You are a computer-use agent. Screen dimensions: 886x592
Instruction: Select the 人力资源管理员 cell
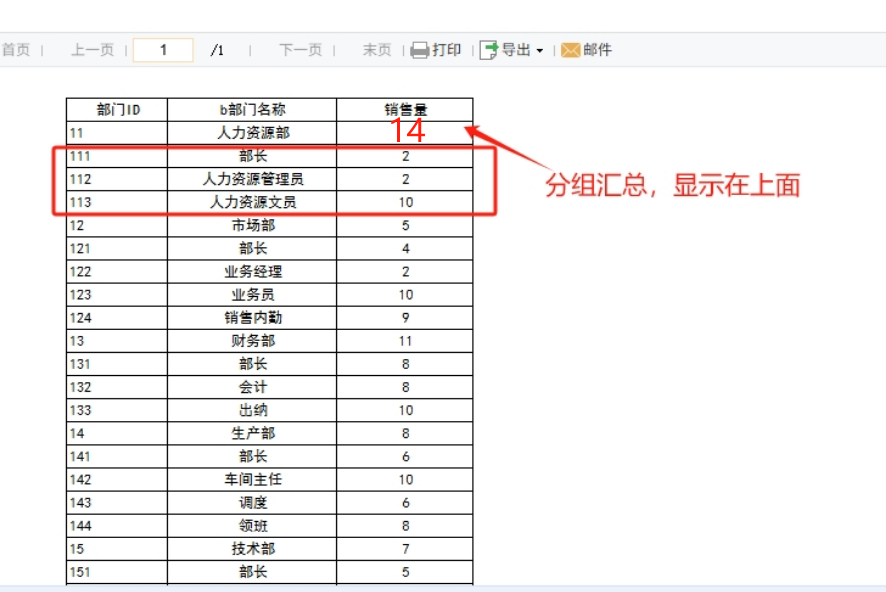[x=252, y=179]
